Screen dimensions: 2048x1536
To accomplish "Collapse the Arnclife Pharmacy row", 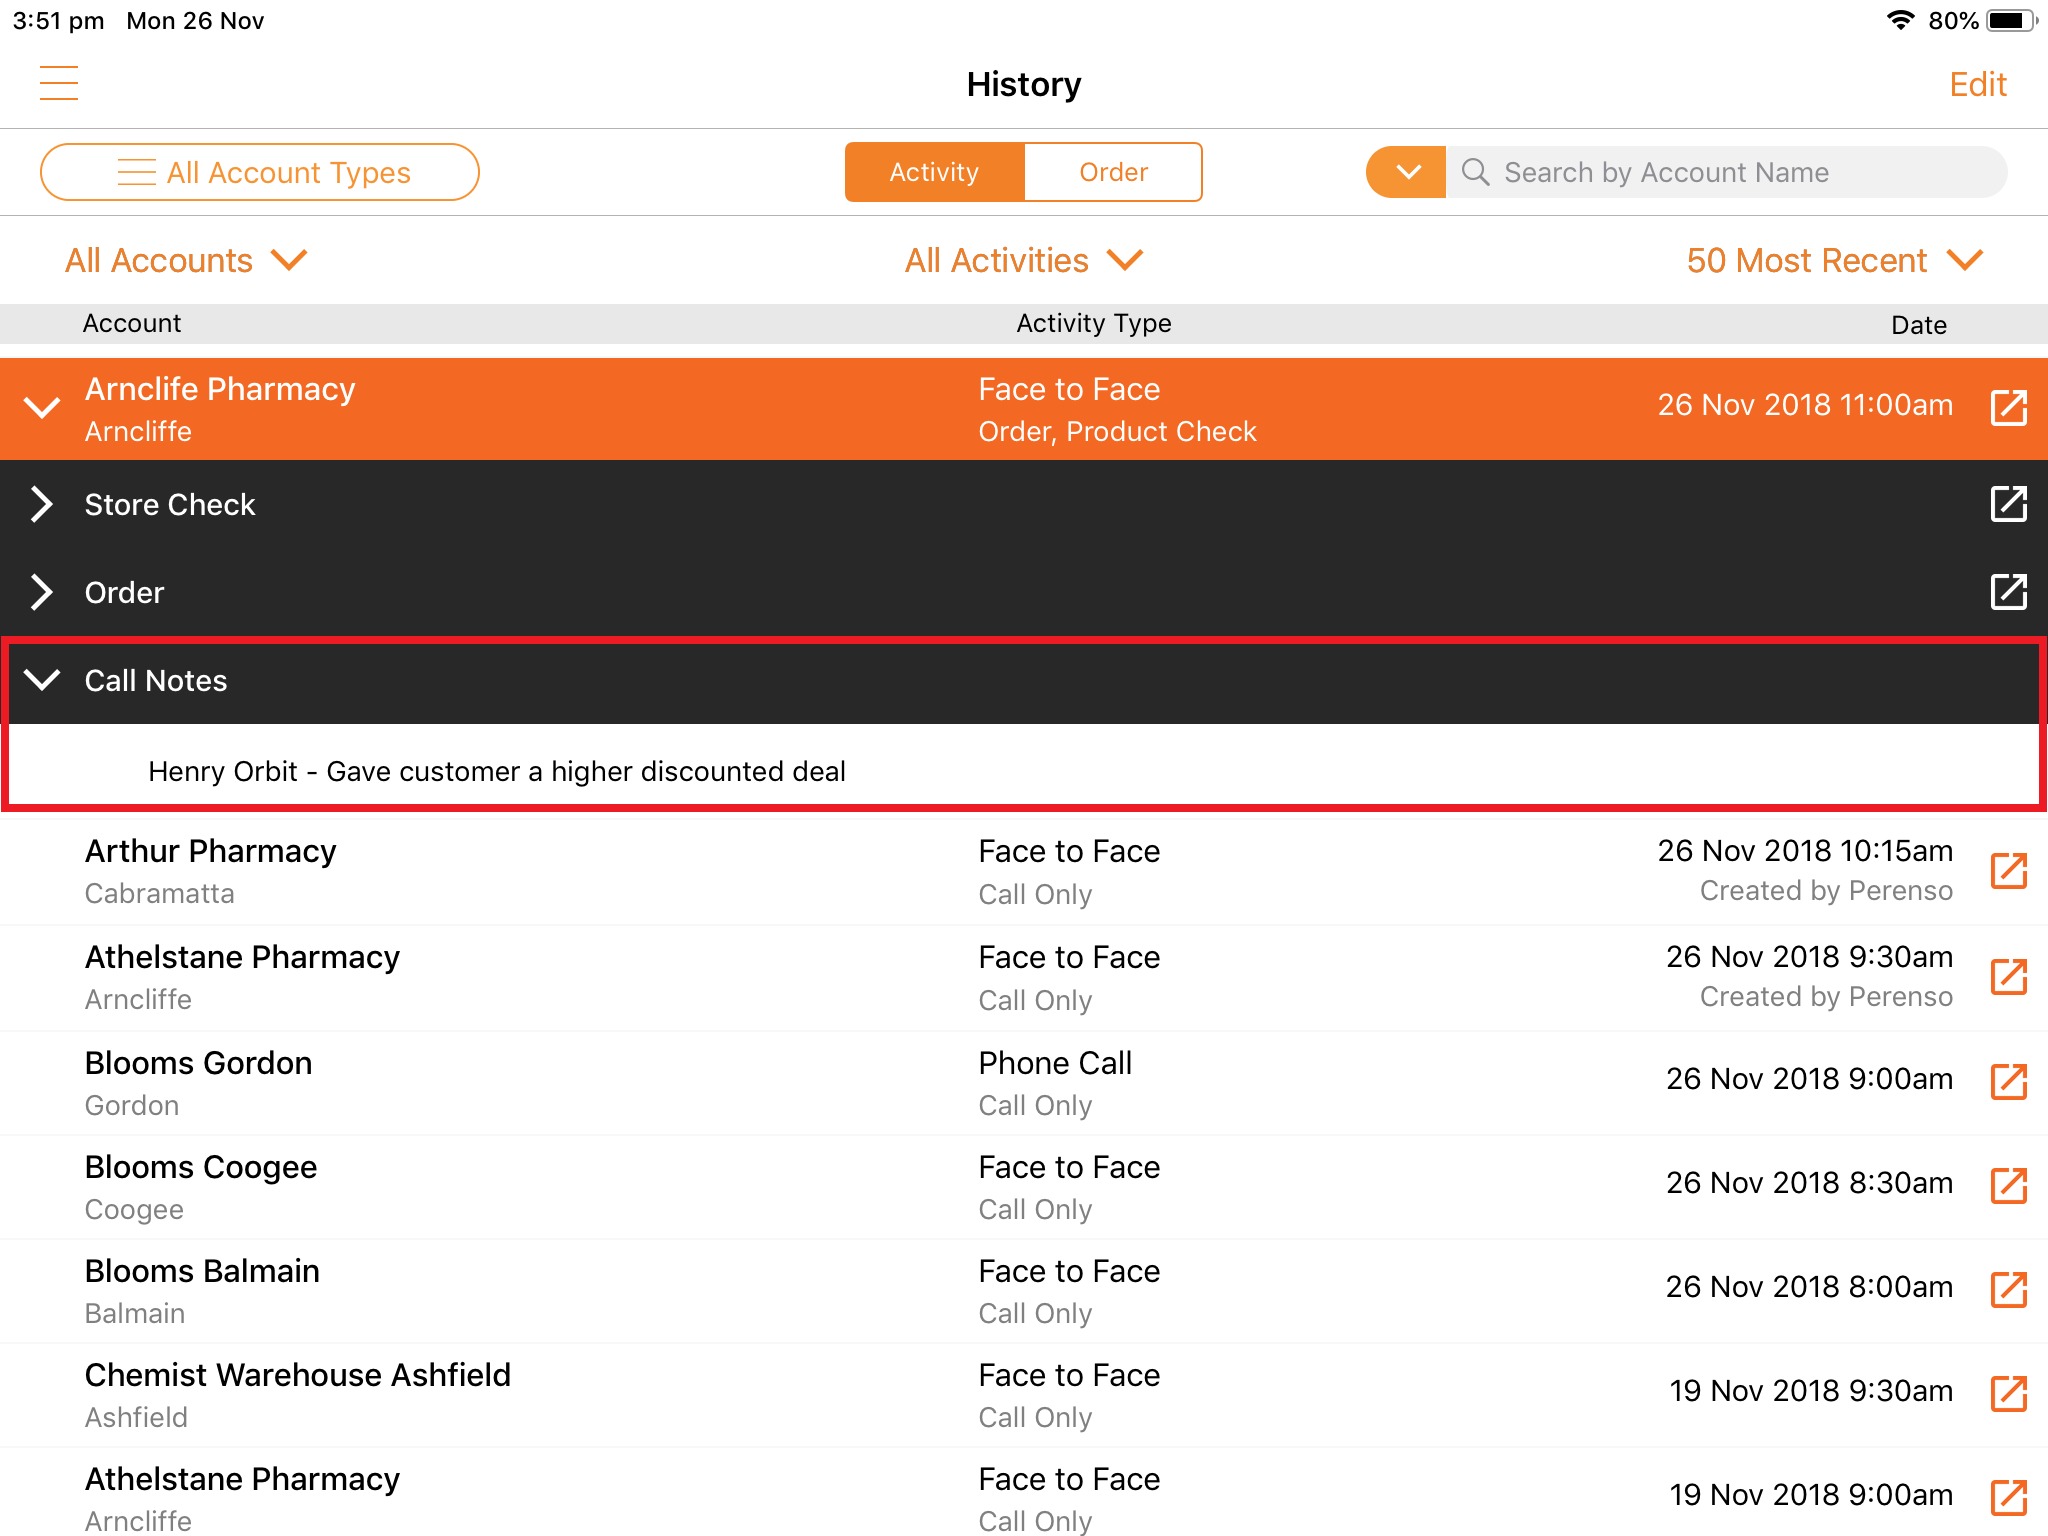I will 41,408.
